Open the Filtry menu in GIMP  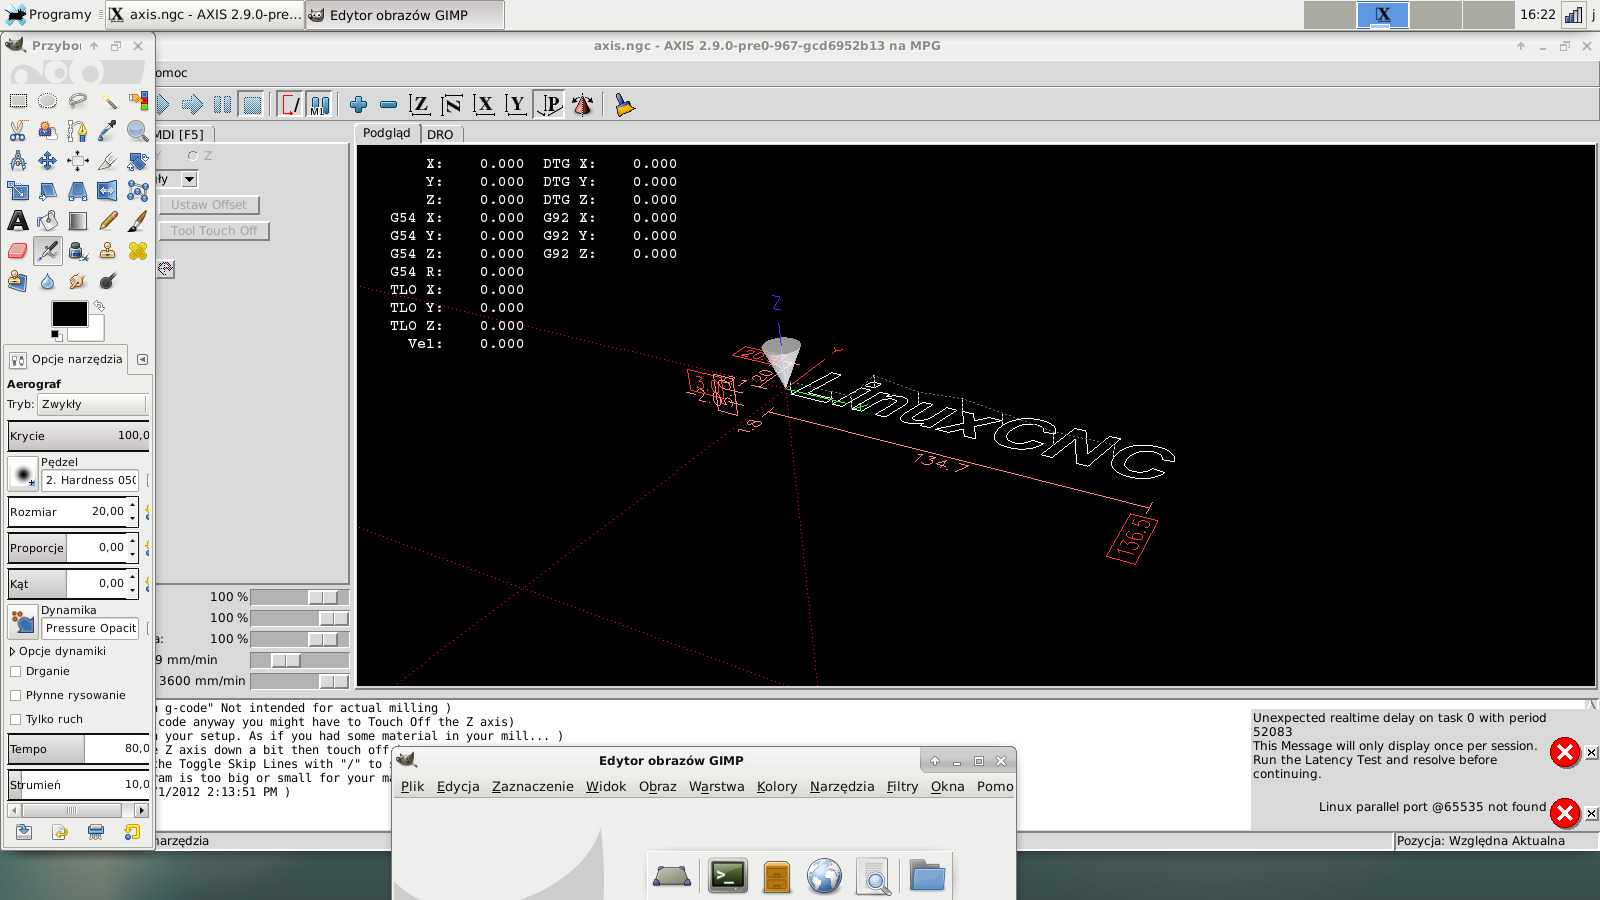pos(902,786)
